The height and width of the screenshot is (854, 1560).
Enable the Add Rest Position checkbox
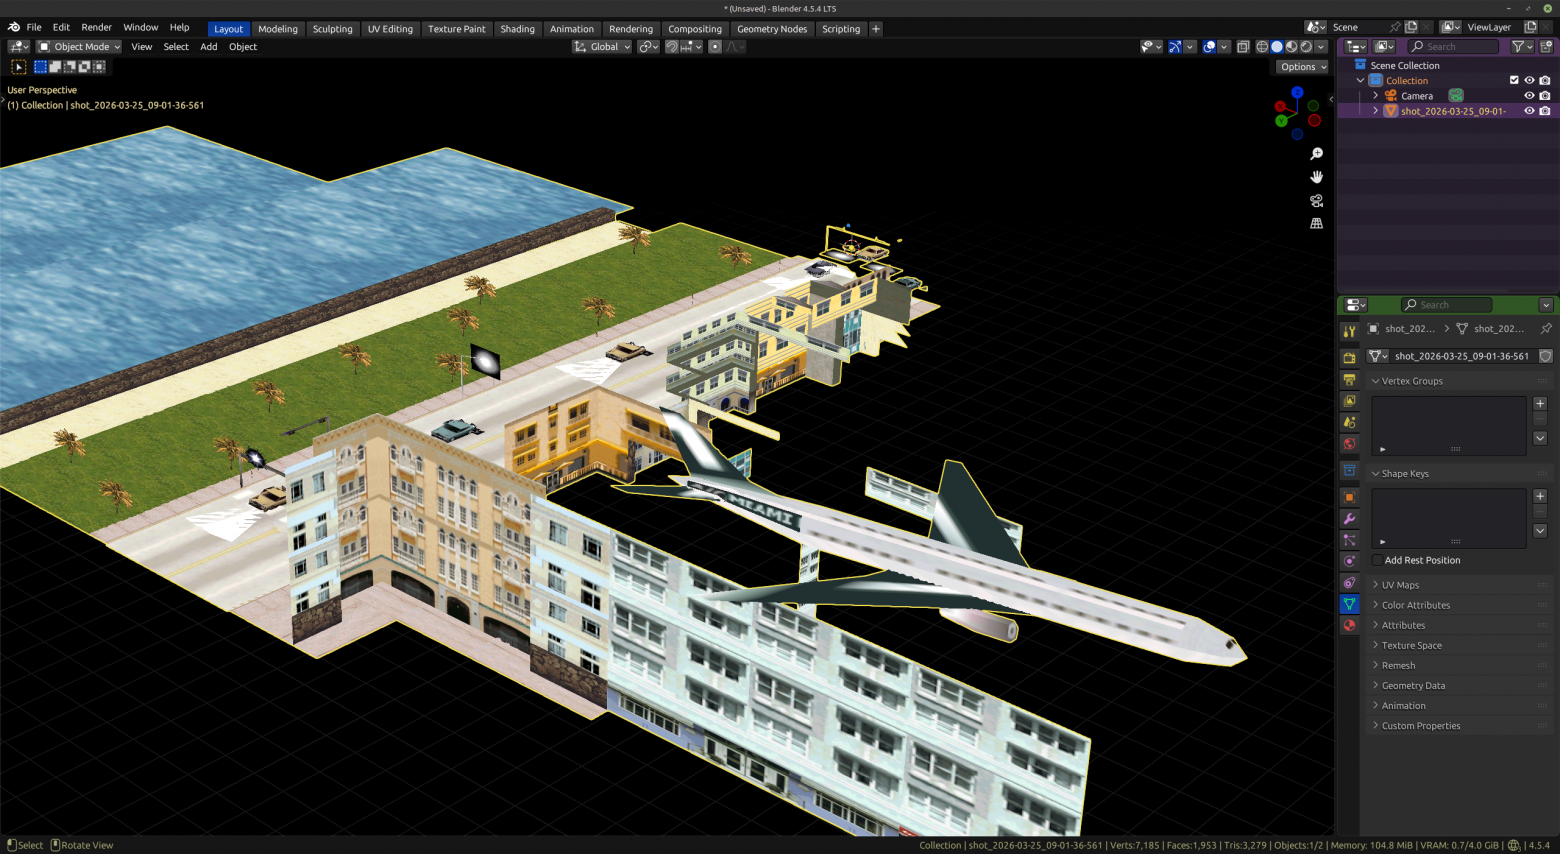(1378, 560)
